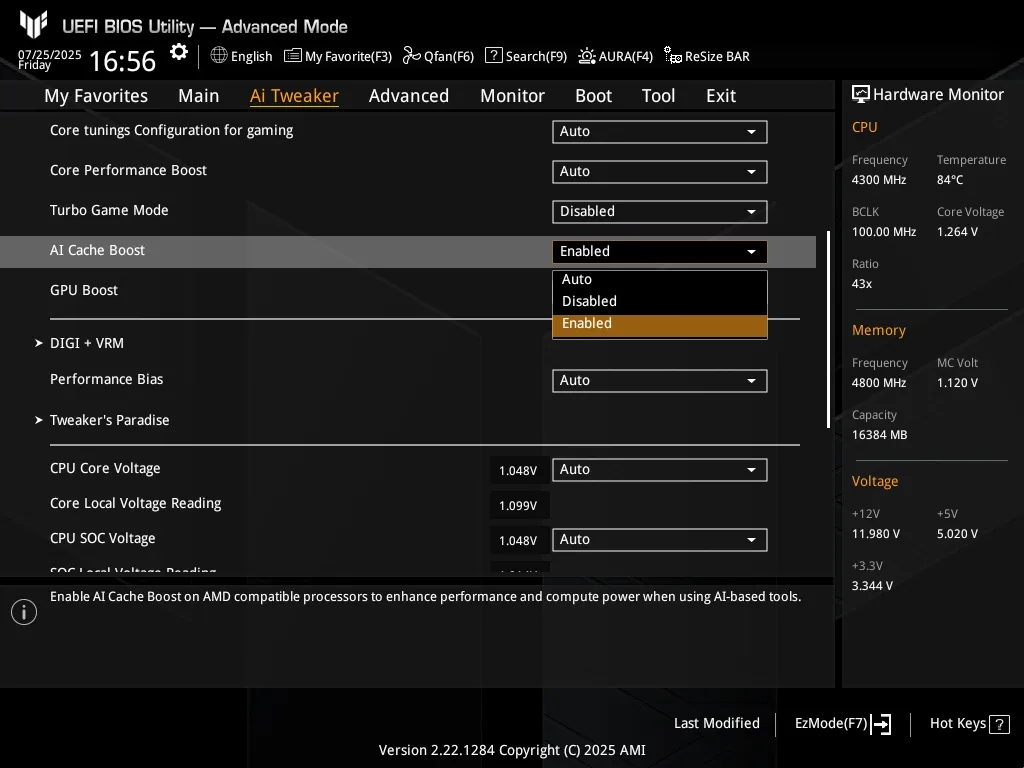This screenshot has height=768, width=1024.
Task: Open the AURA lighting settings
Action: point(615,56)
